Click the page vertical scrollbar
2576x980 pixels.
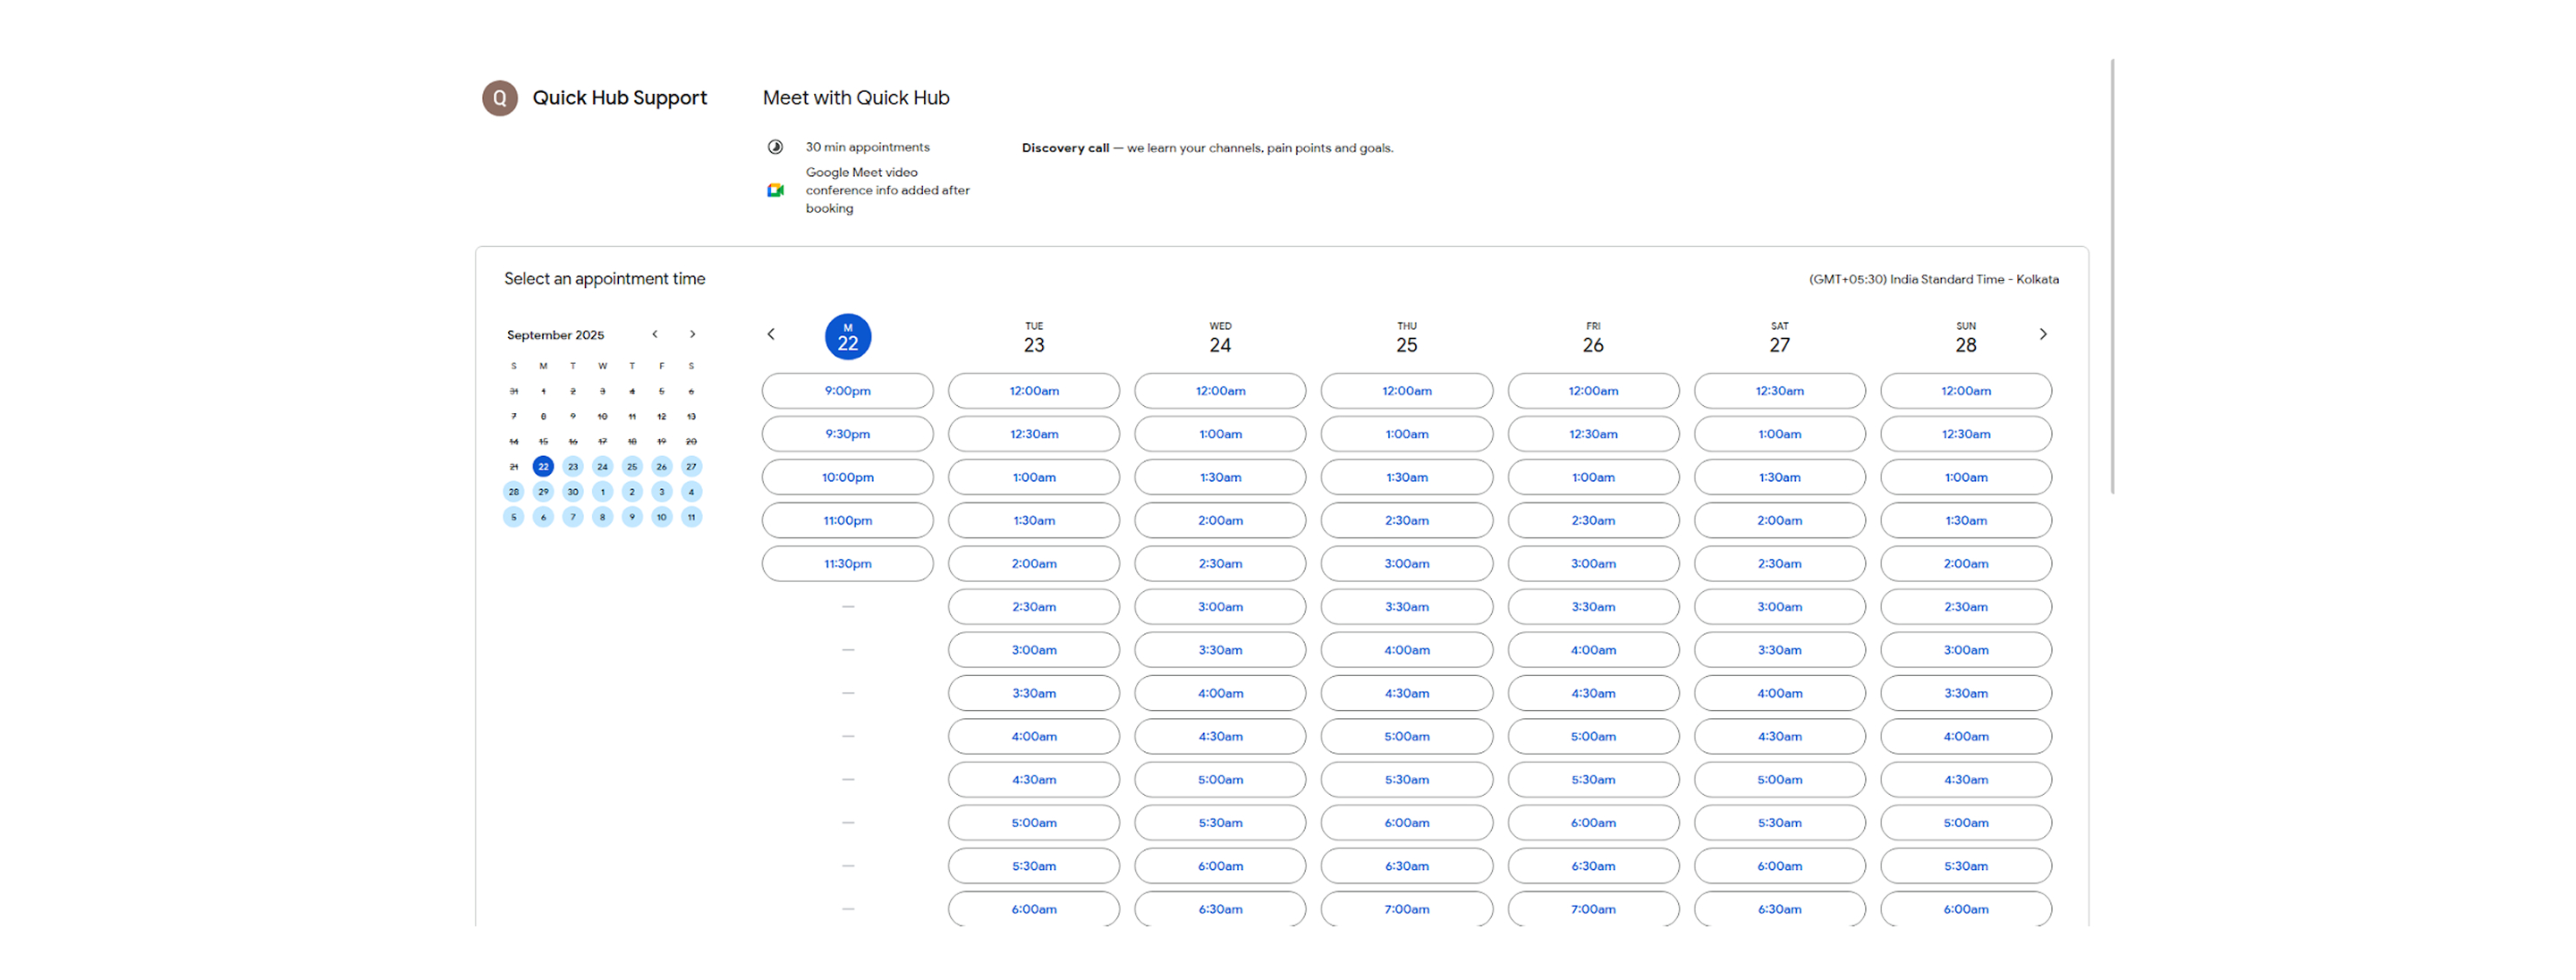pyautogui.click(x=2112, y=275)
